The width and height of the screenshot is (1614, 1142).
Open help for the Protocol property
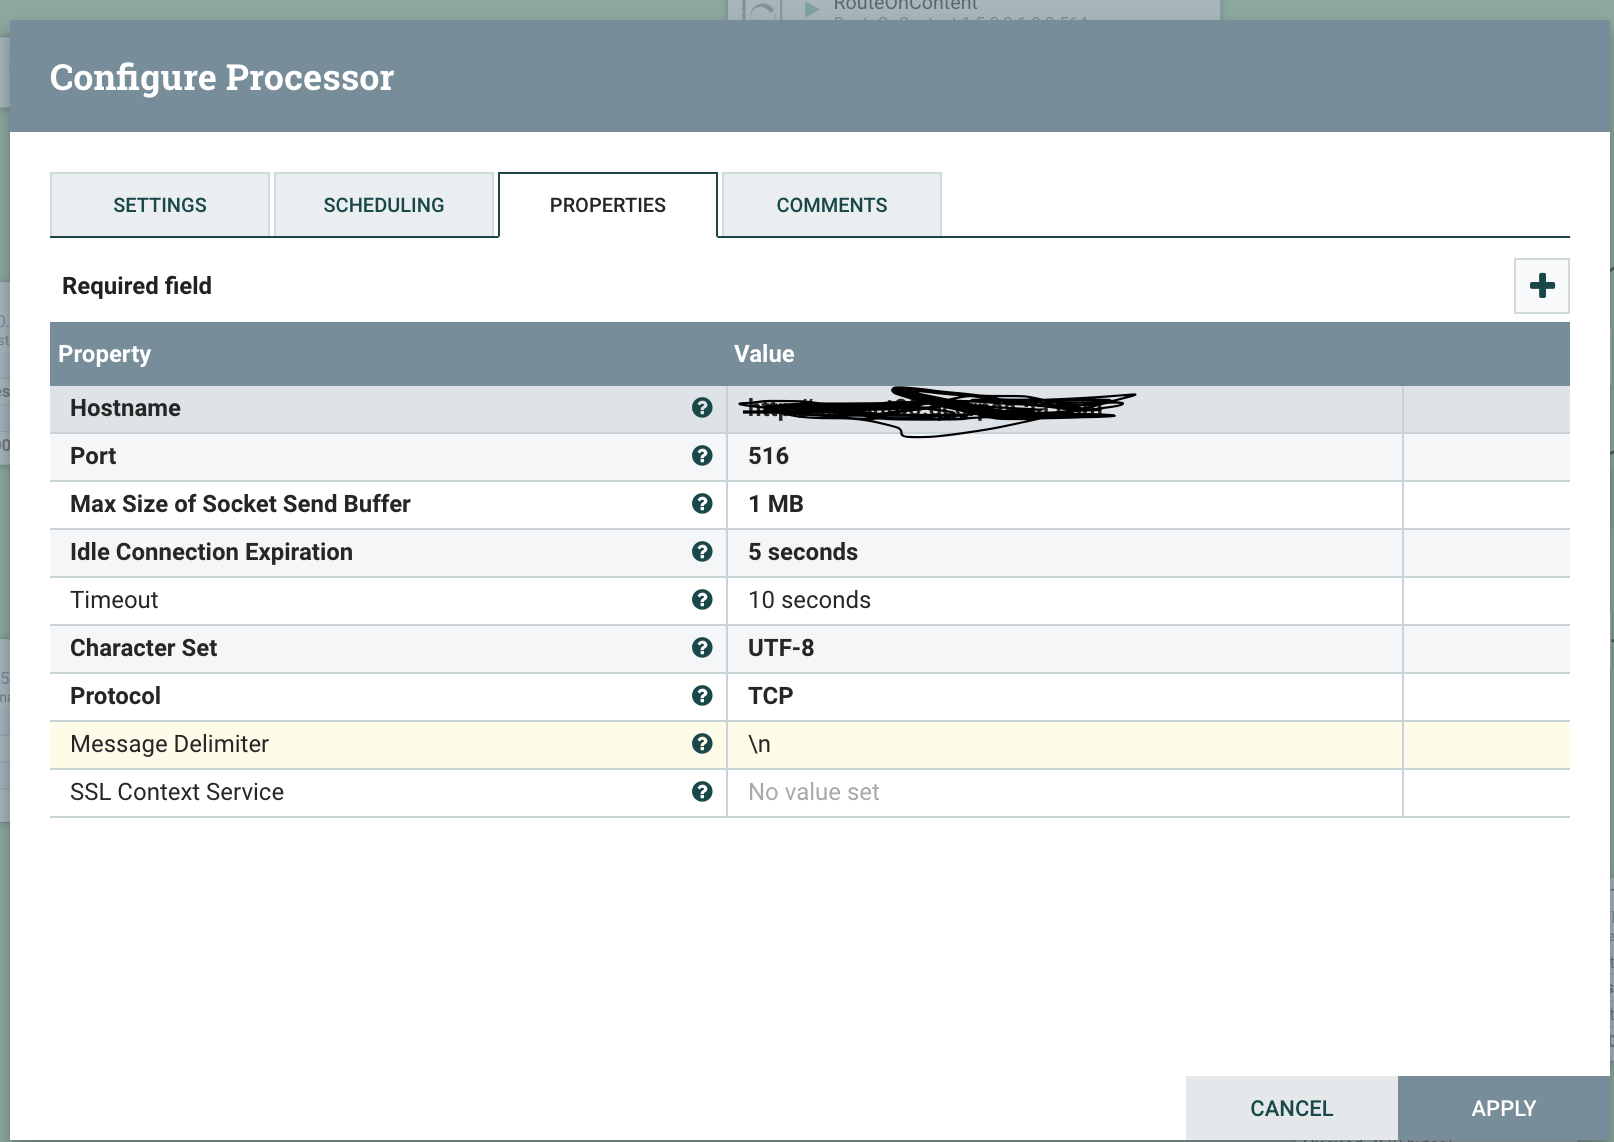click(x=703, y=696)
